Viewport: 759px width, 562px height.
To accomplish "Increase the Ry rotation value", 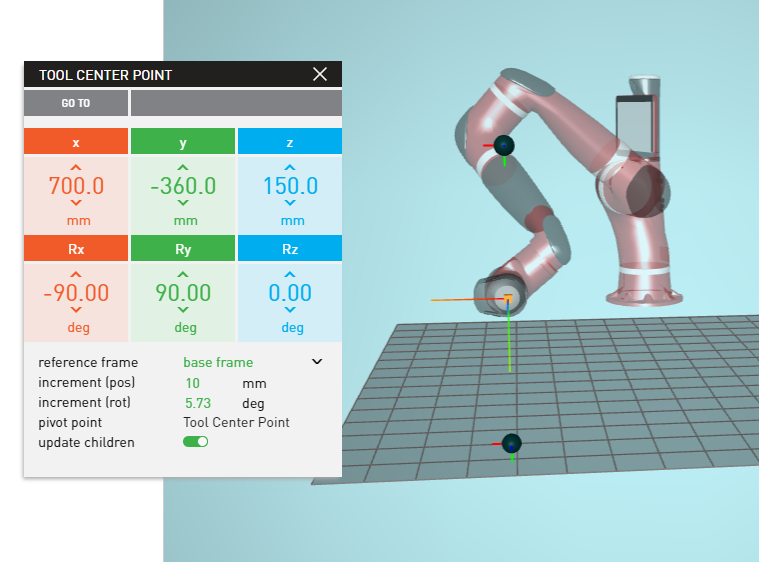I will tap(182, 274).
